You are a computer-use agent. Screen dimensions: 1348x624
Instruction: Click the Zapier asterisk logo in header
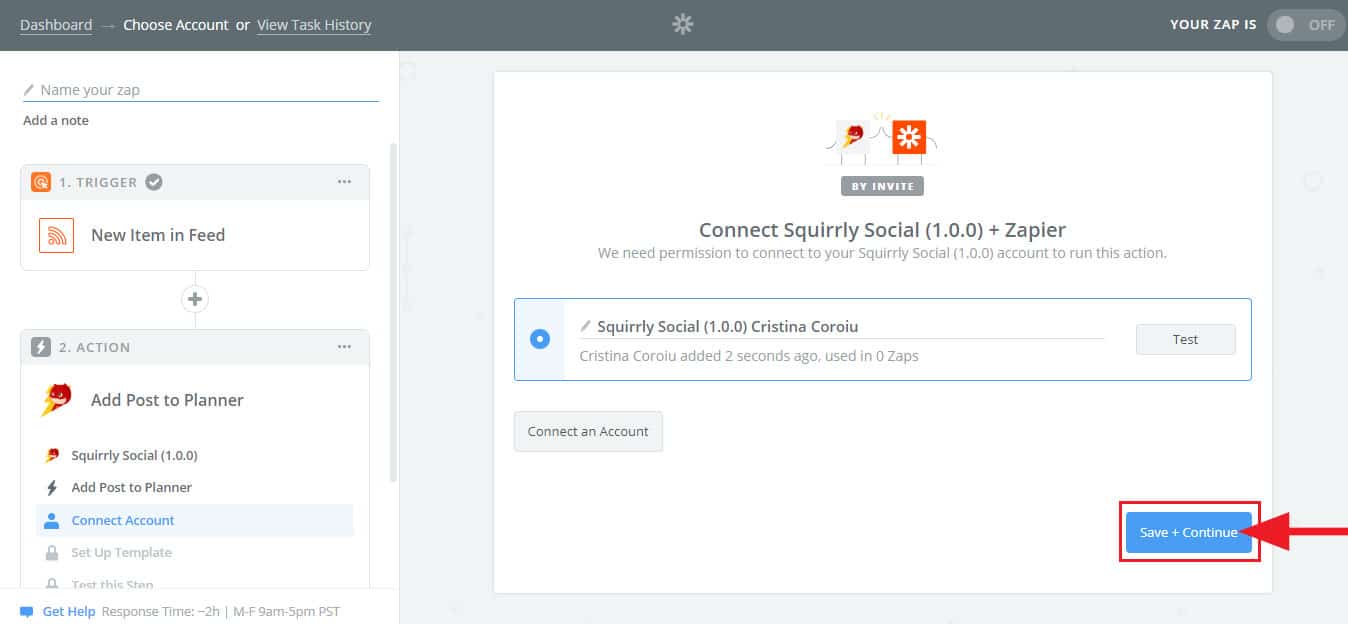pyautogui.click(x=683, y=24)
